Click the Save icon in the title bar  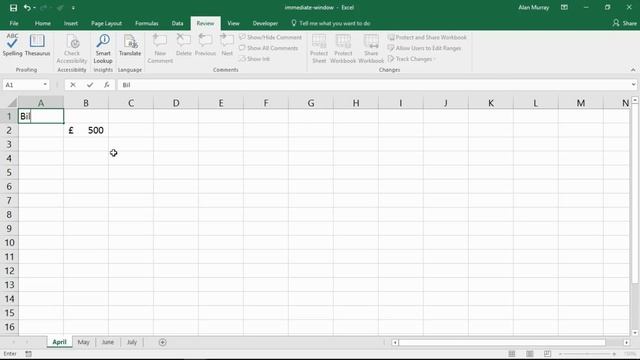tap(13, 8)
